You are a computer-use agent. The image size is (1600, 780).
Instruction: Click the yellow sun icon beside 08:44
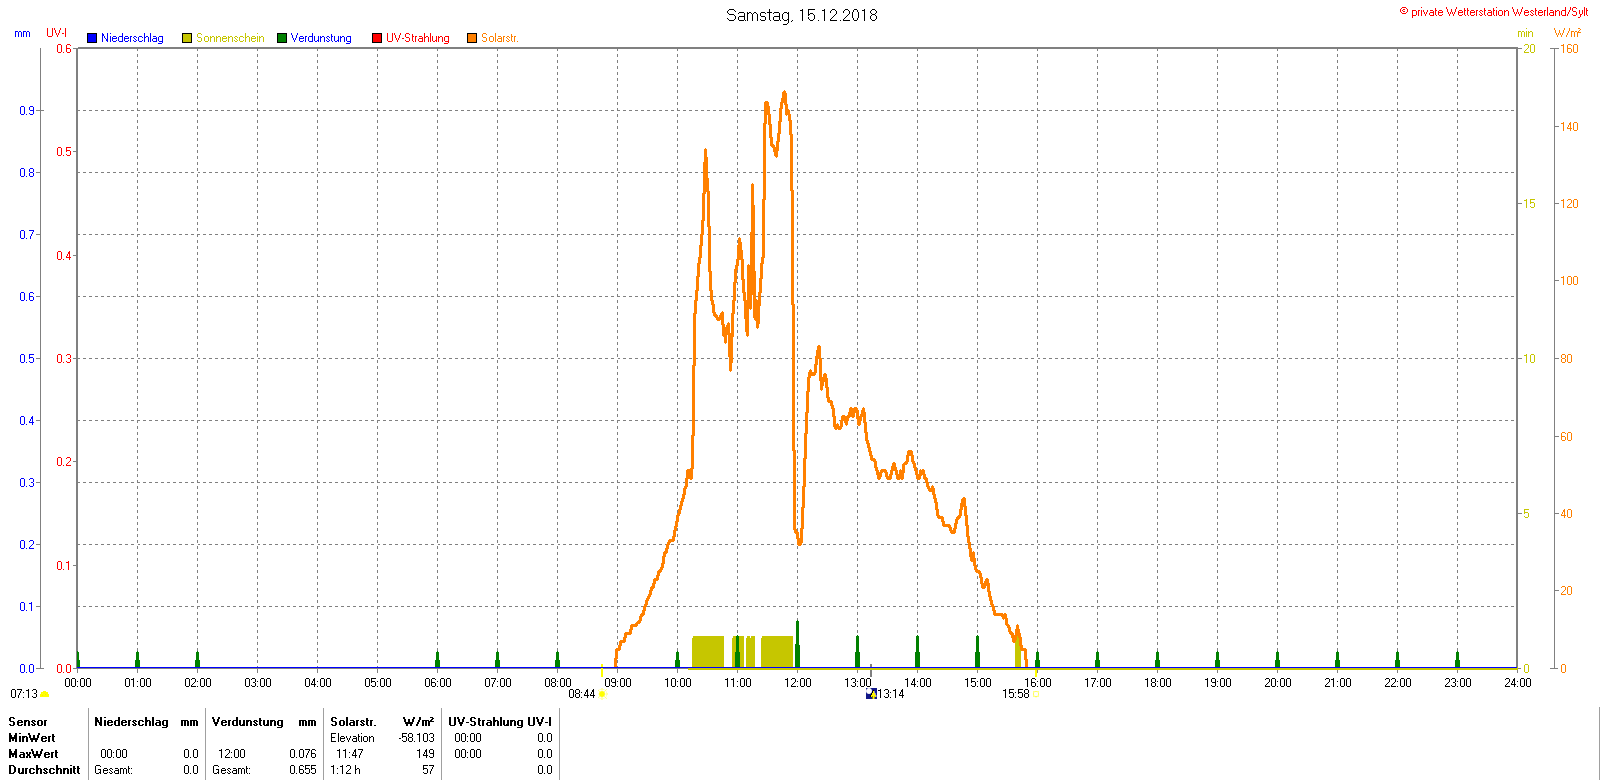point(602,694)
